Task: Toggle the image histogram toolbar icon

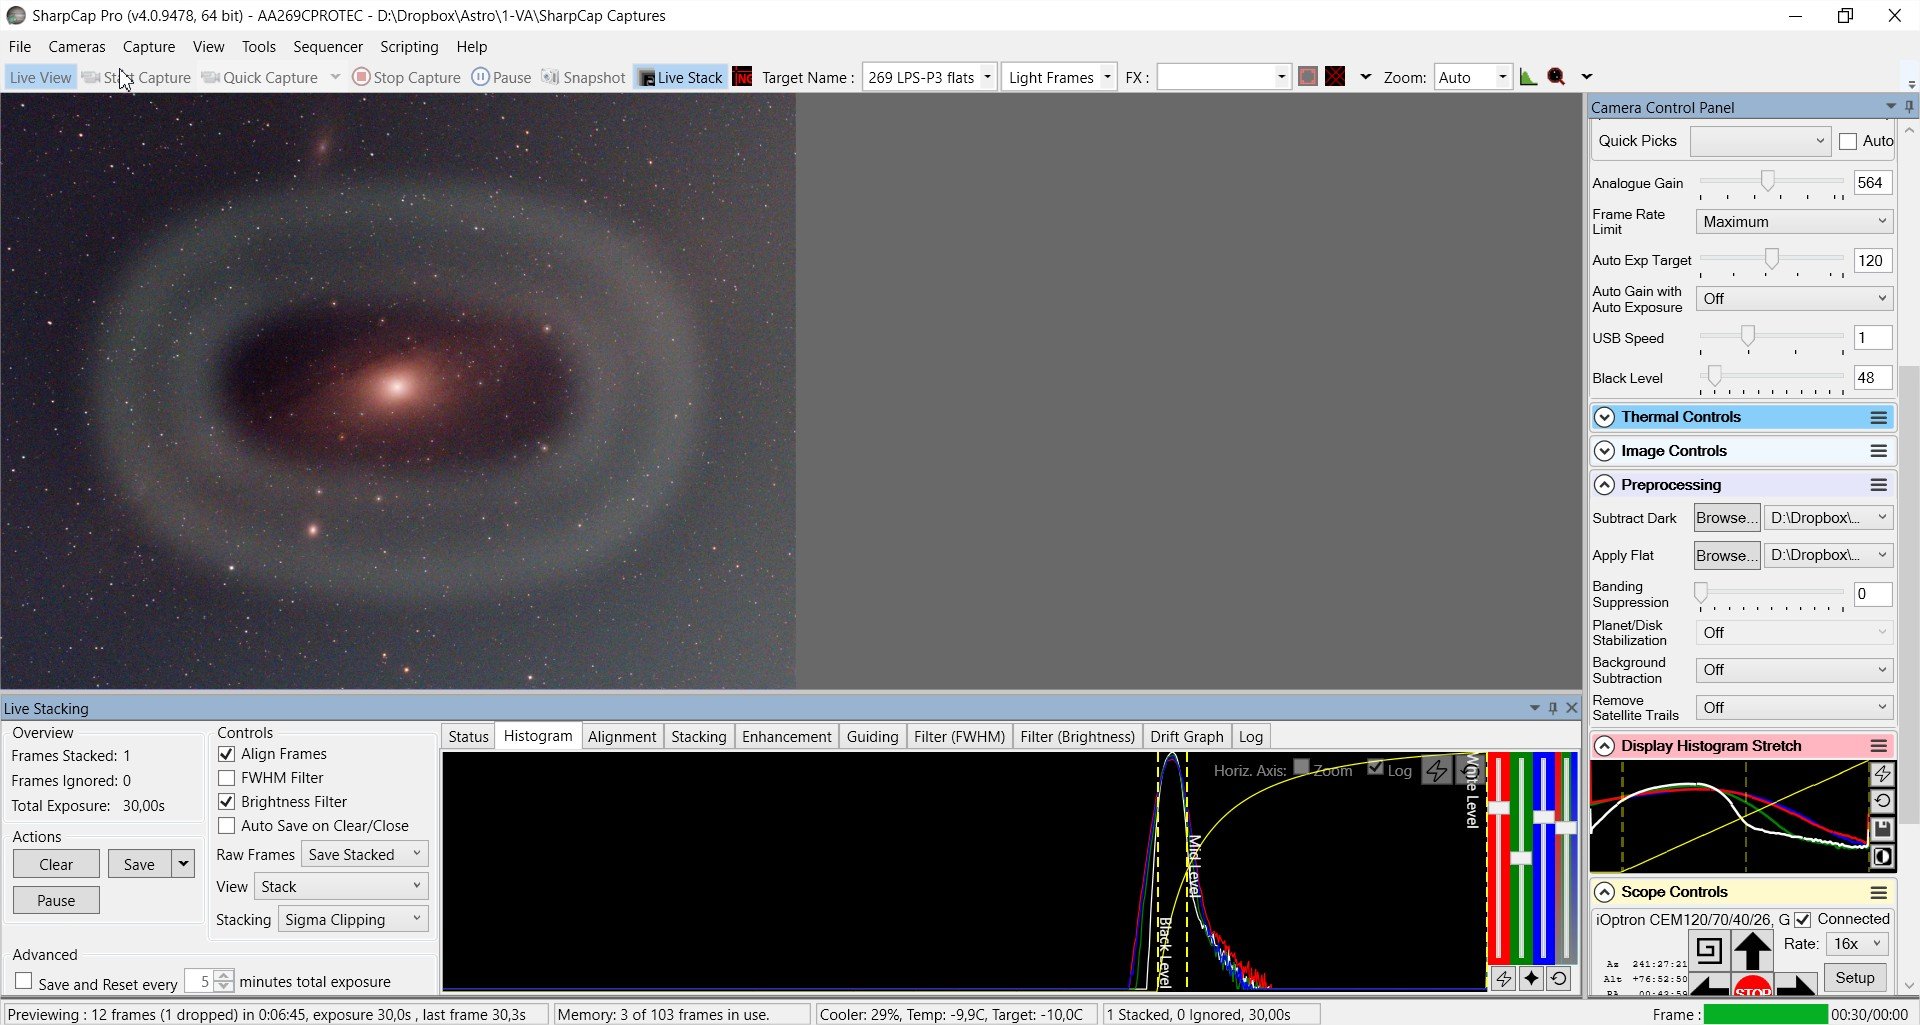Action: pos(1528,77)
